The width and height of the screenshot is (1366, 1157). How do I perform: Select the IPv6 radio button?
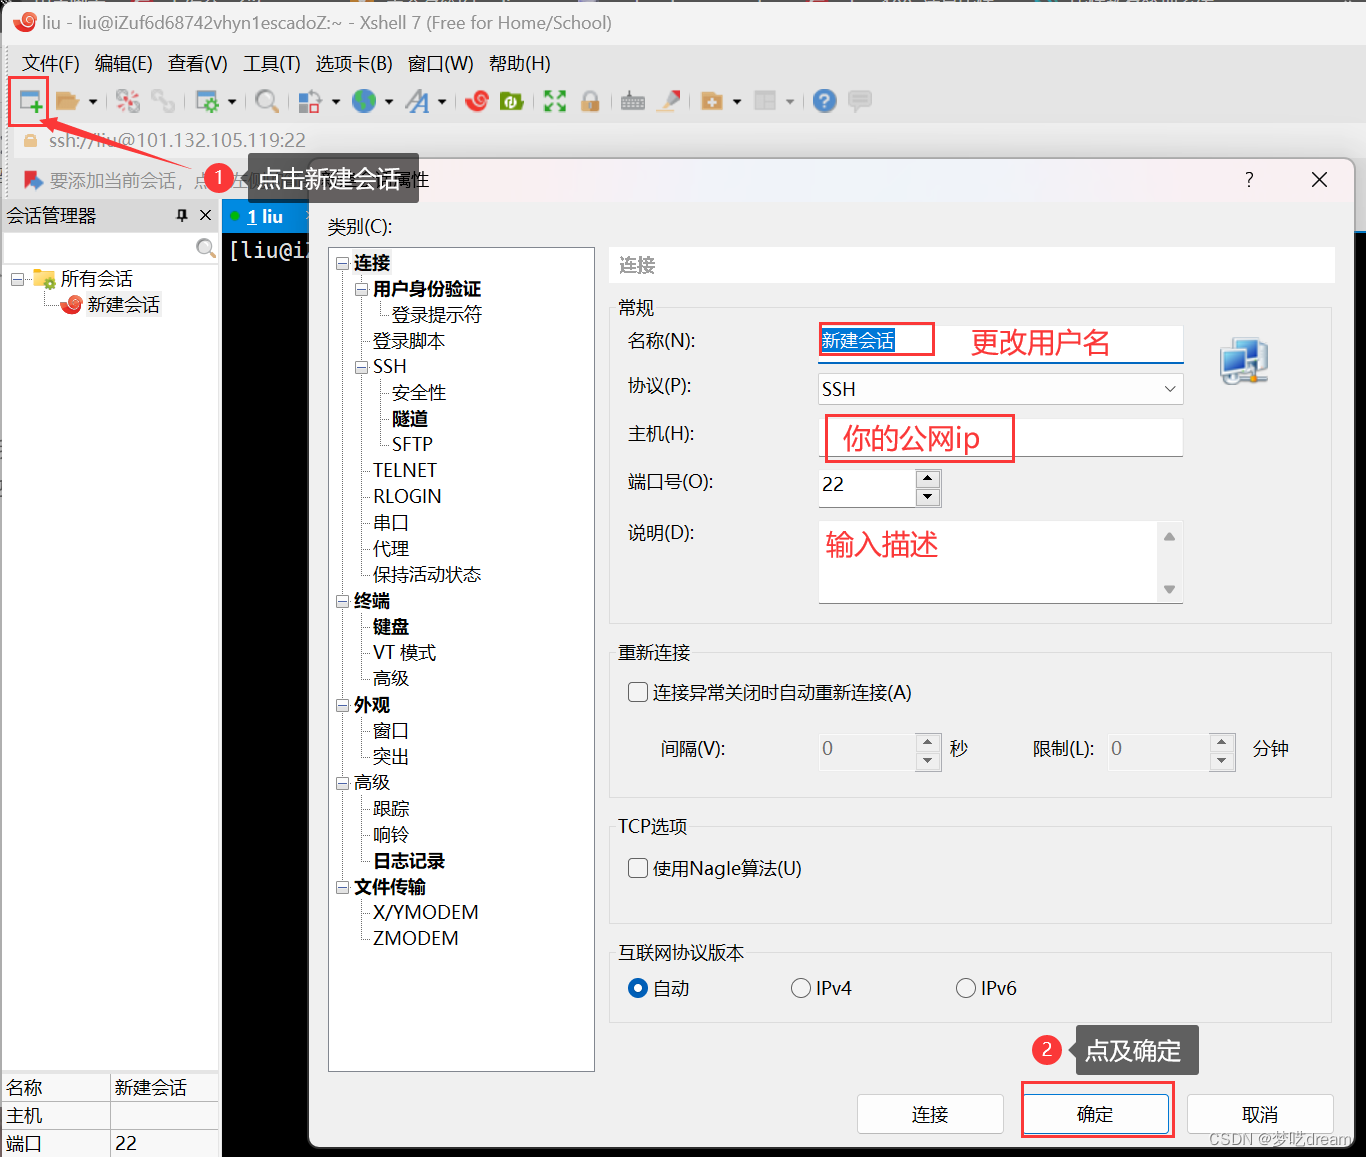965,988
